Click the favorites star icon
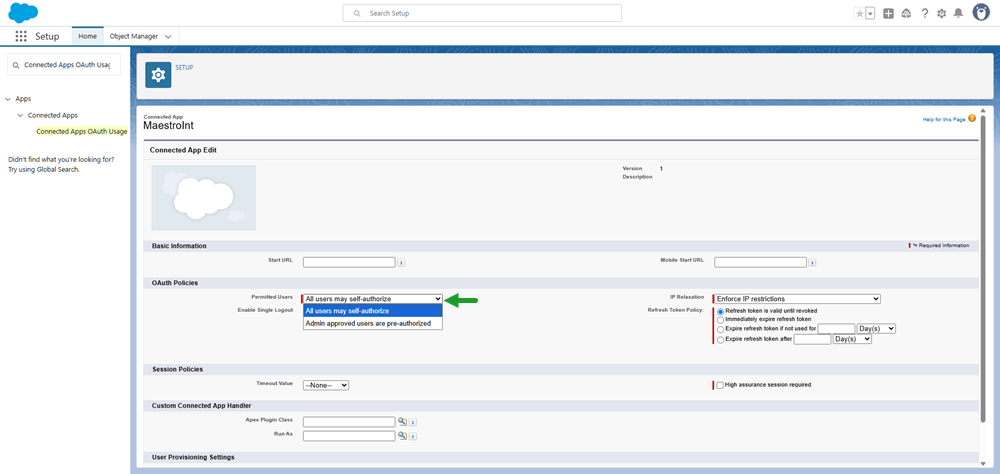The width and height of the screenshot is (1000, 474). (x=859, y=13)
